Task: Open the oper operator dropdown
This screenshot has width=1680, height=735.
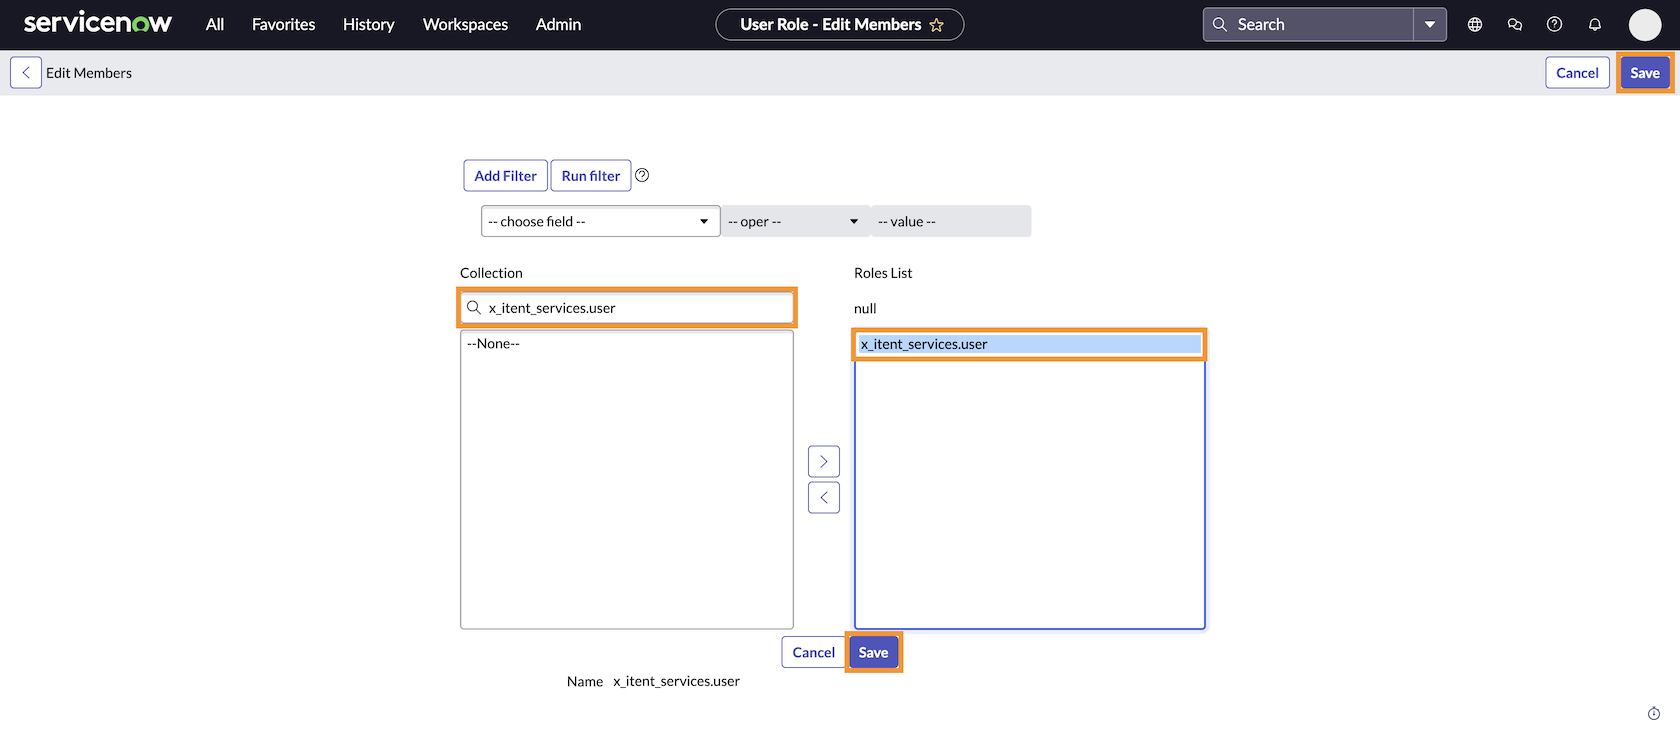Action: 794,222
